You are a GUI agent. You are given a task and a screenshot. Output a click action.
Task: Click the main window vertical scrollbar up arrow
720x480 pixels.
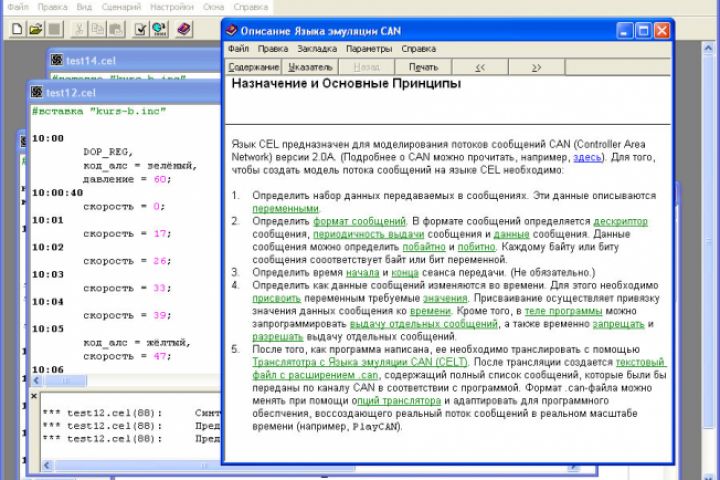(709, 48)
